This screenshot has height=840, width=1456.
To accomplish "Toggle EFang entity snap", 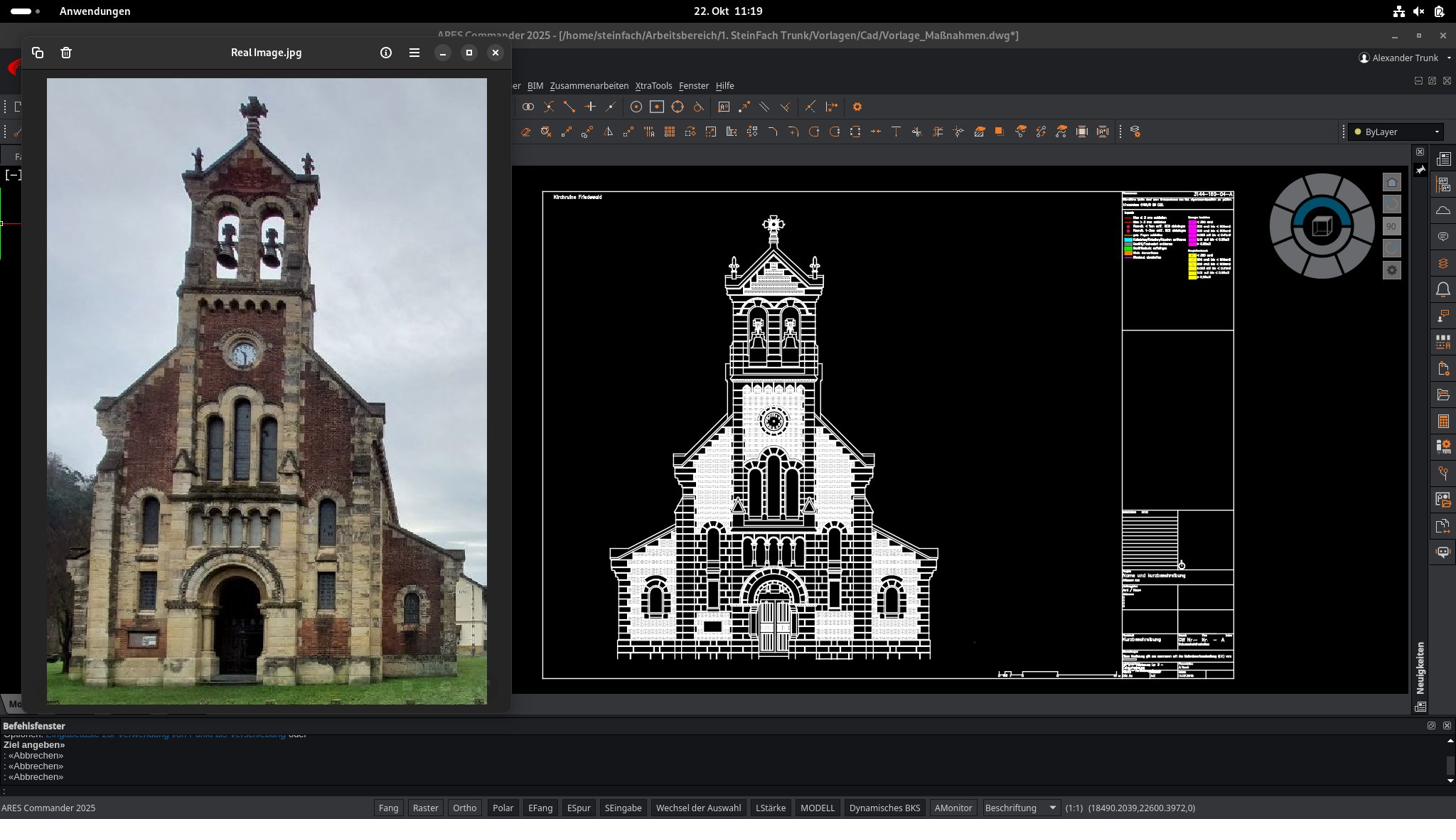I will [540, 808].
